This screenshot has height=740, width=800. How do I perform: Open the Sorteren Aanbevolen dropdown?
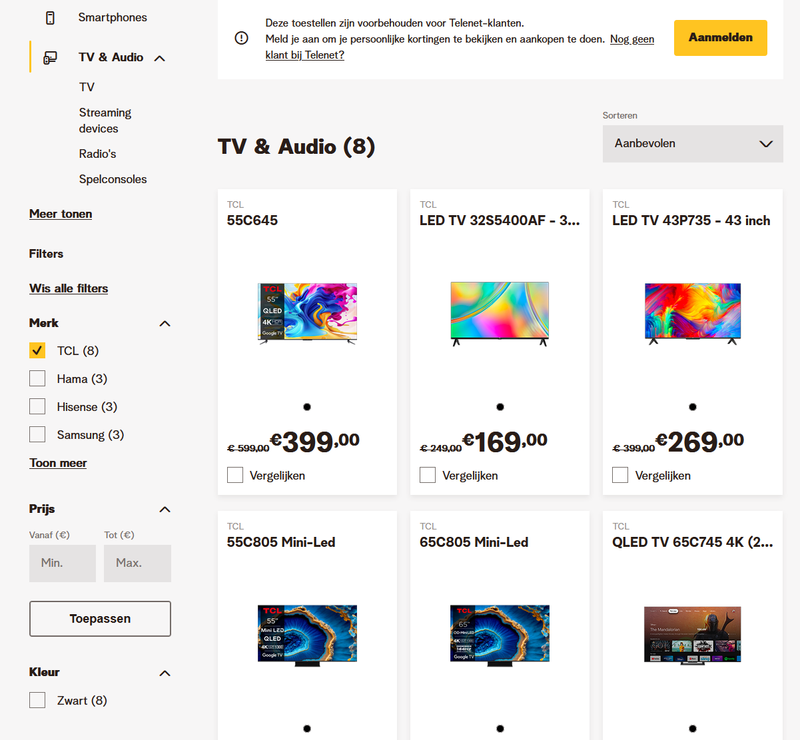[692, 144]
